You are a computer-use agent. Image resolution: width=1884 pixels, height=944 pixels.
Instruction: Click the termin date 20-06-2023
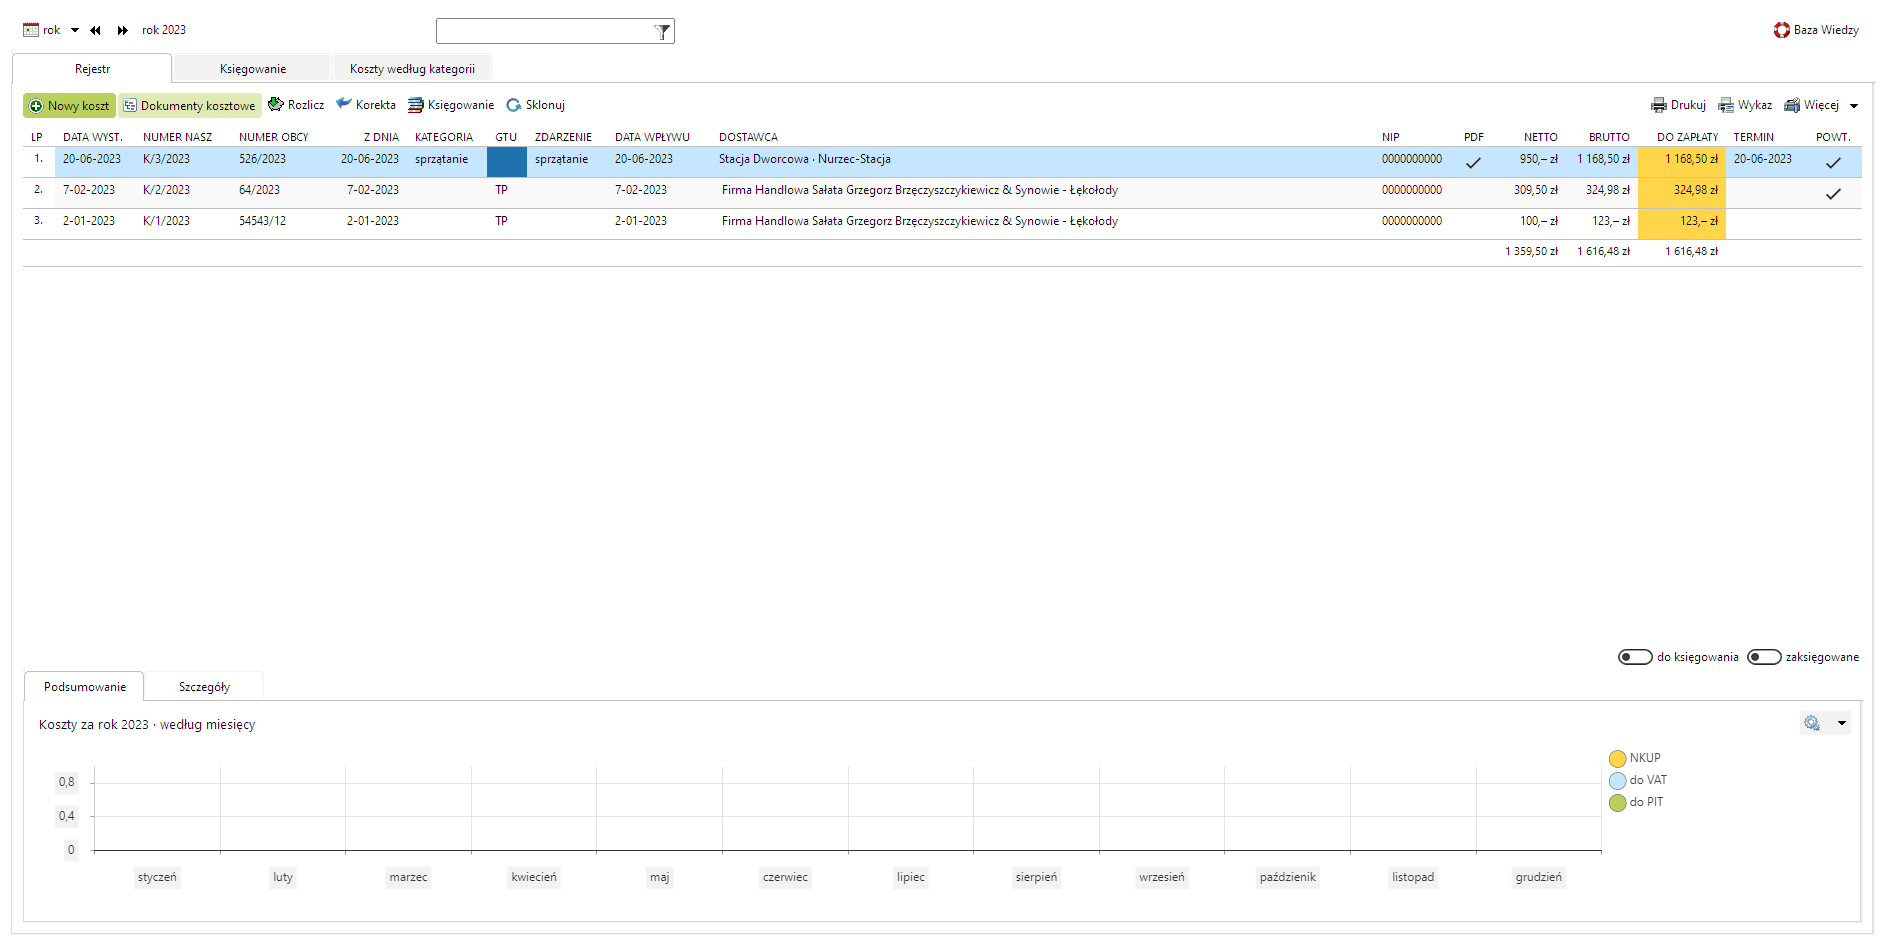pos(1762,159)
